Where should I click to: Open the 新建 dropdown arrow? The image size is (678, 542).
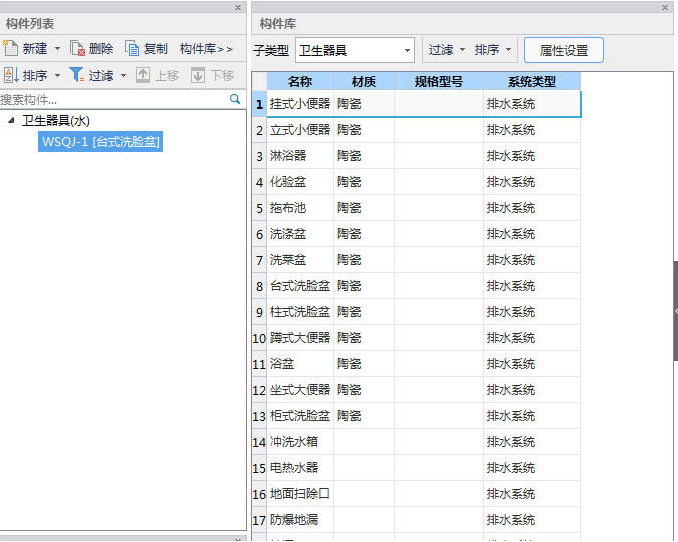click(57, 49)
